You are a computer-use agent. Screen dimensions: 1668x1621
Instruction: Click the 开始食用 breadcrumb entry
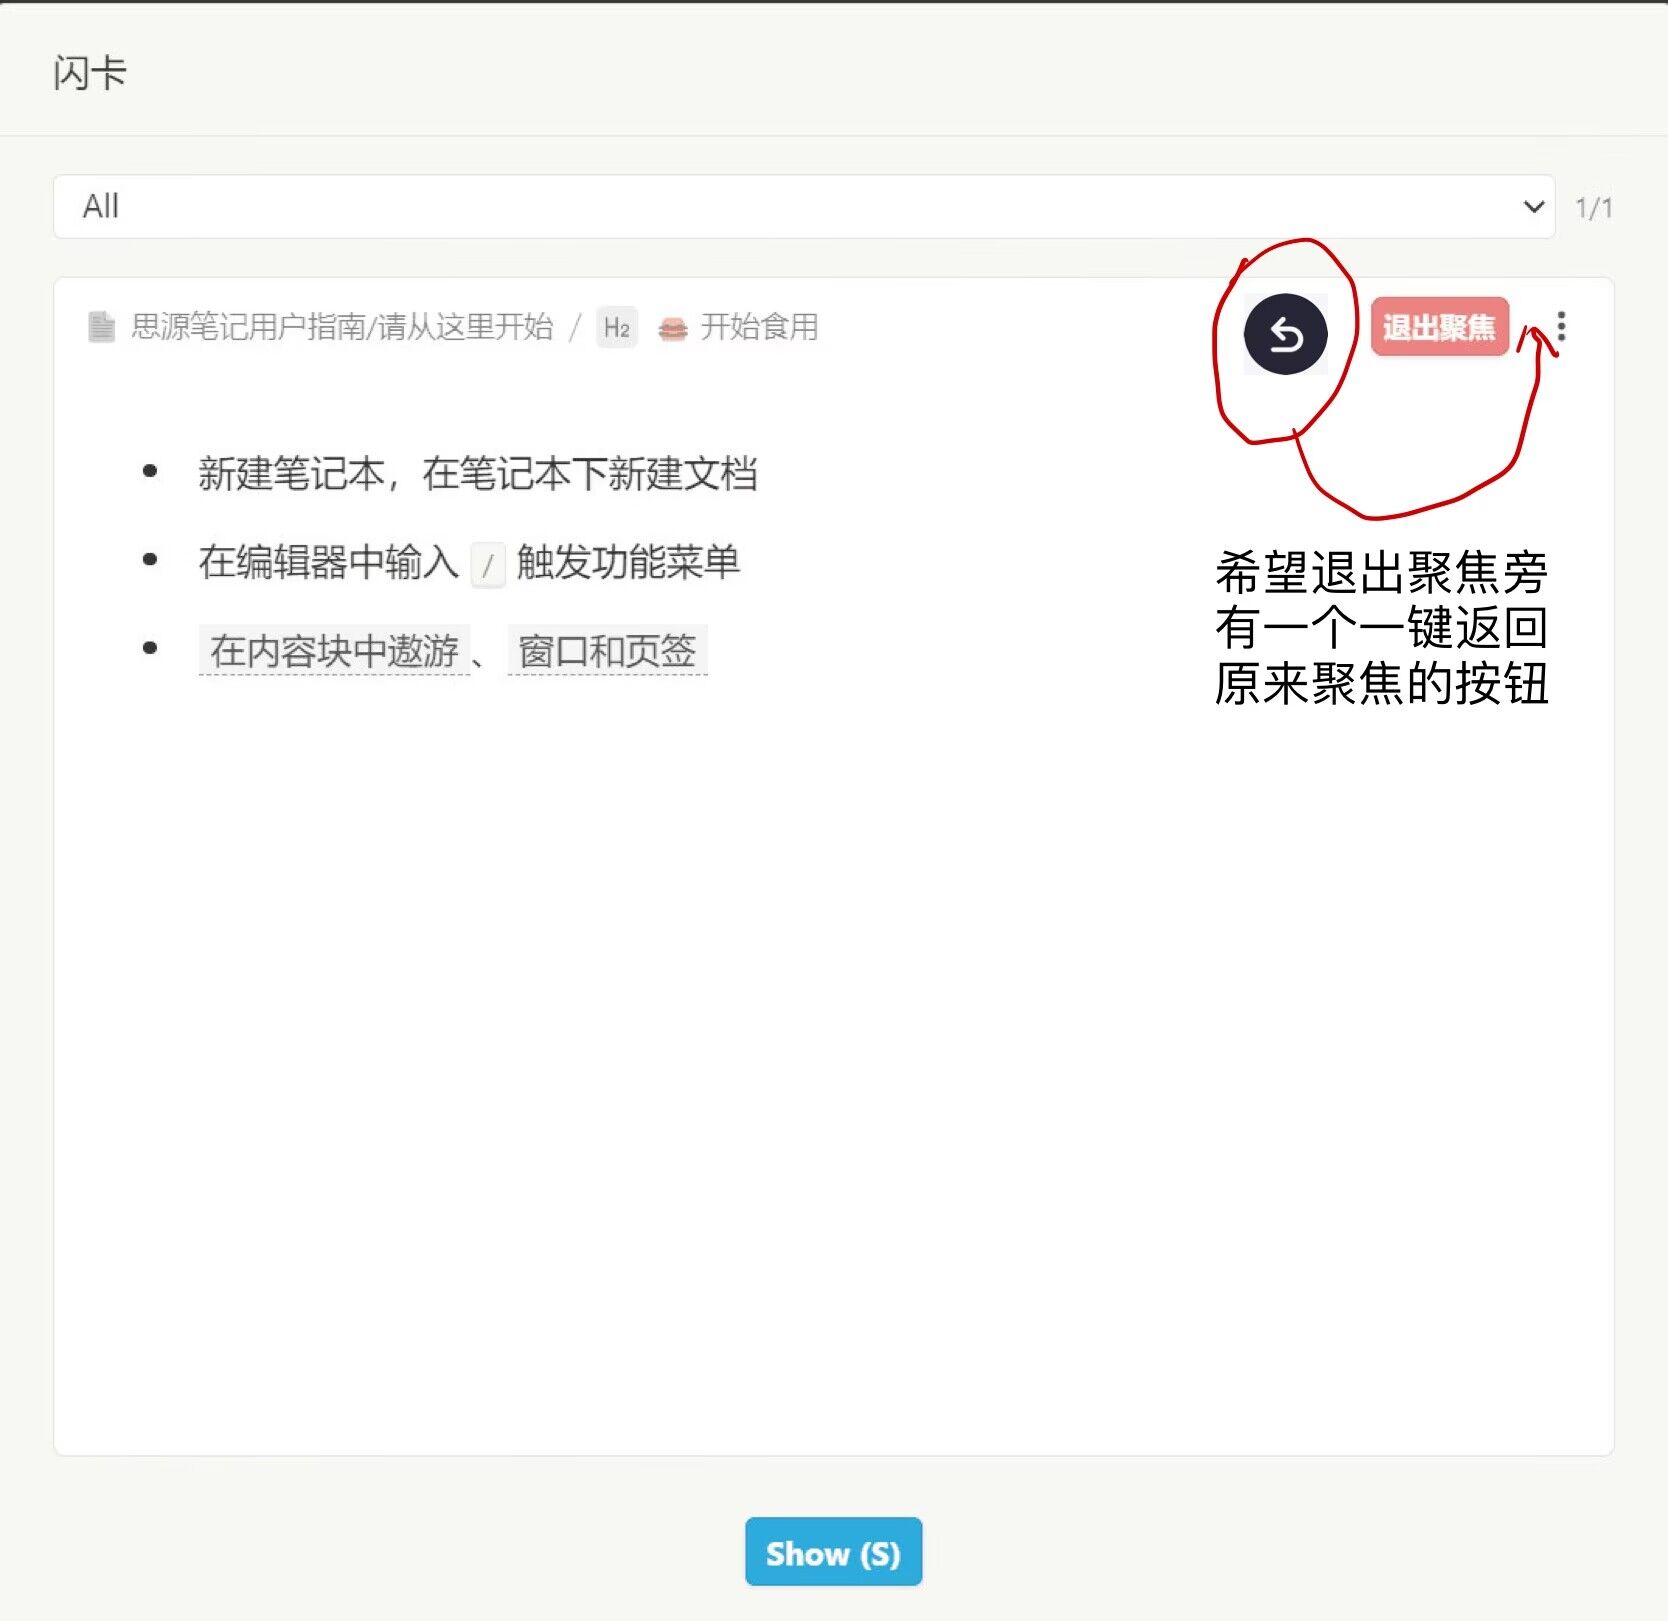click(758, 328)
